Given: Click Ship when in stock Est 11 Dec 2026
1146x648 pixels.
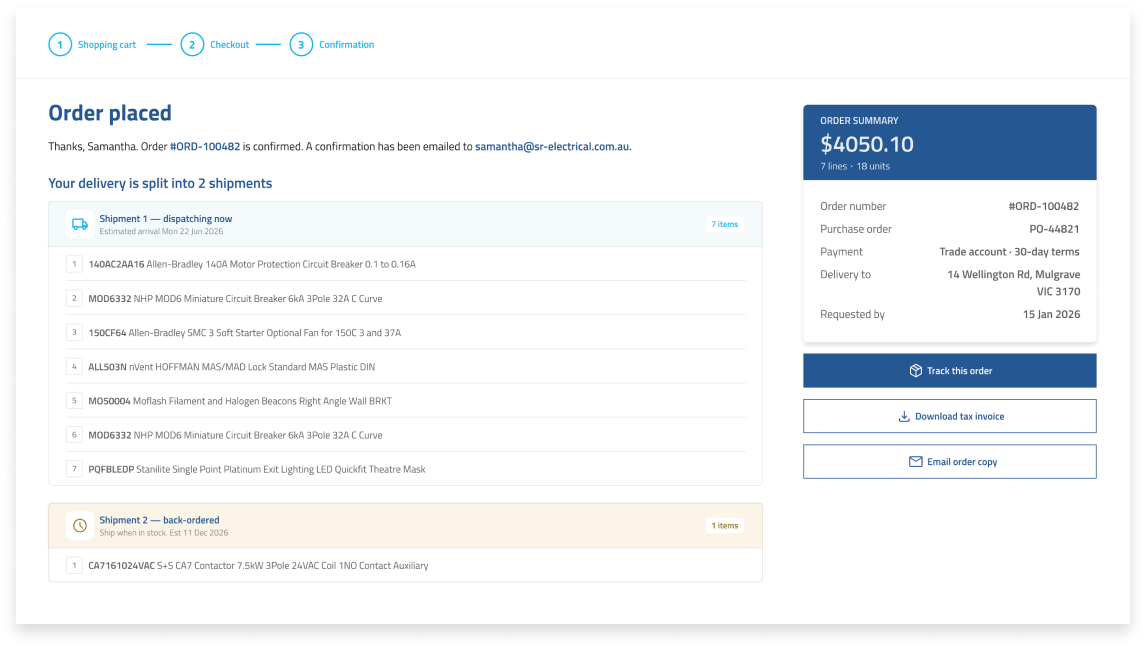Looking at the screenshot, I should (x=164, y=533).
